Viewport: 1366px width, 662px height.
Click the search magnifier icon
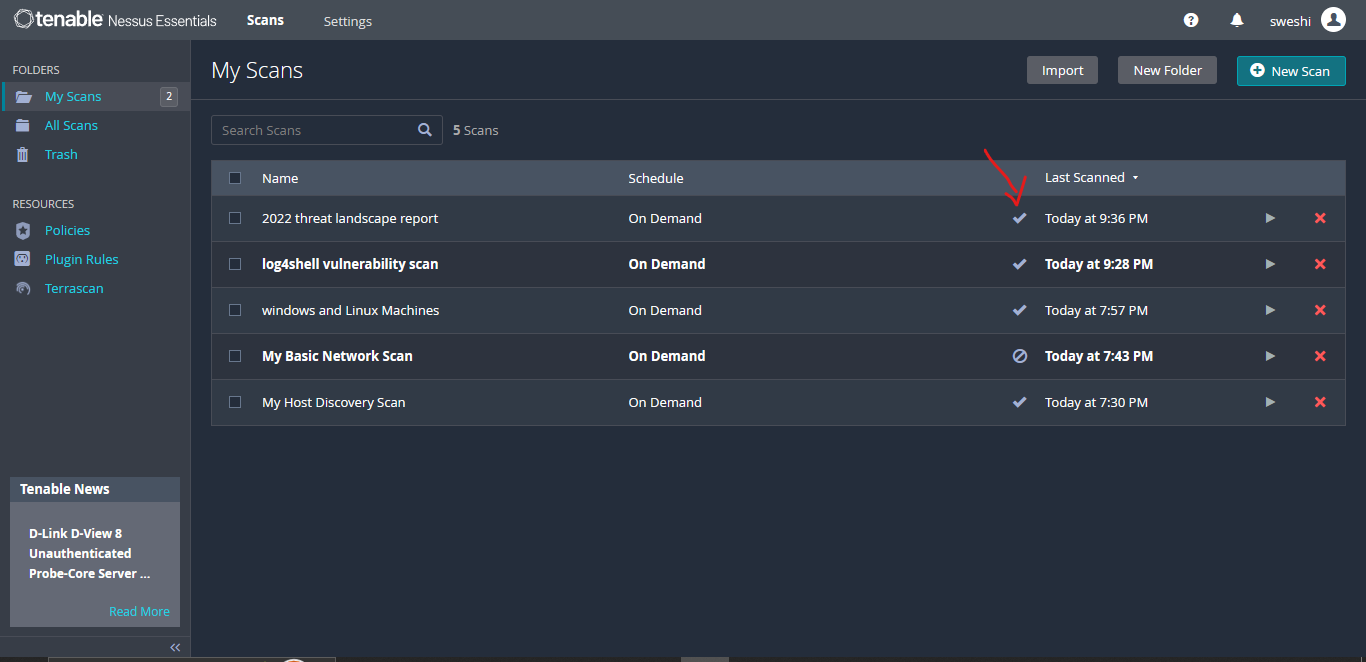click(x=425, y=130)
